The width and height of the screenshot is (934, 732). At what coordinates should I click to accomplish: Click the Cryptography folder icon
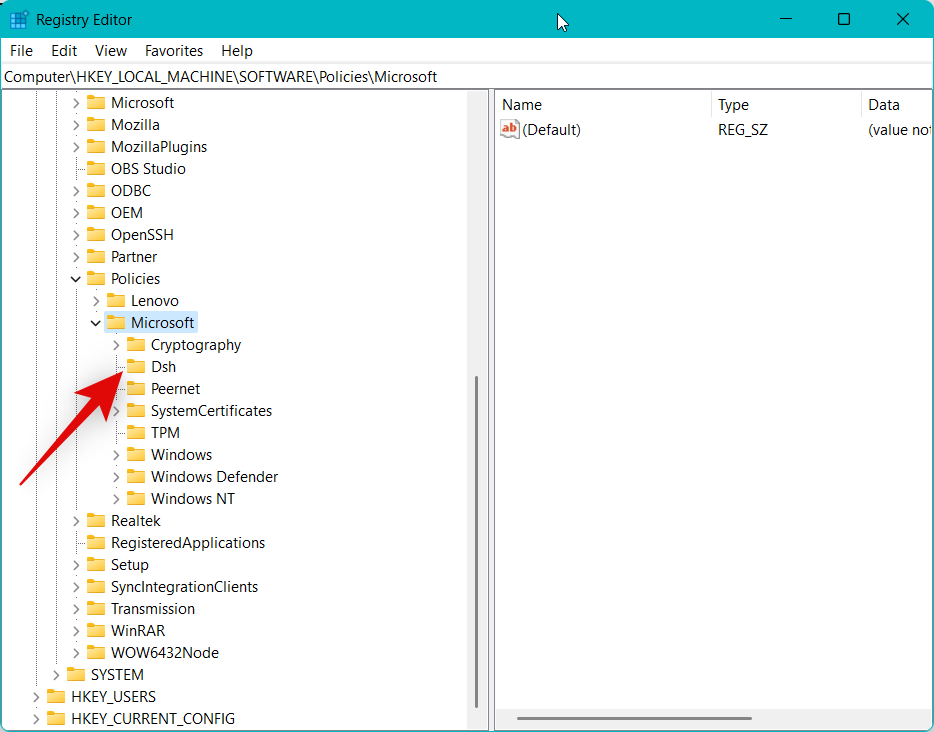pos(136,344)
